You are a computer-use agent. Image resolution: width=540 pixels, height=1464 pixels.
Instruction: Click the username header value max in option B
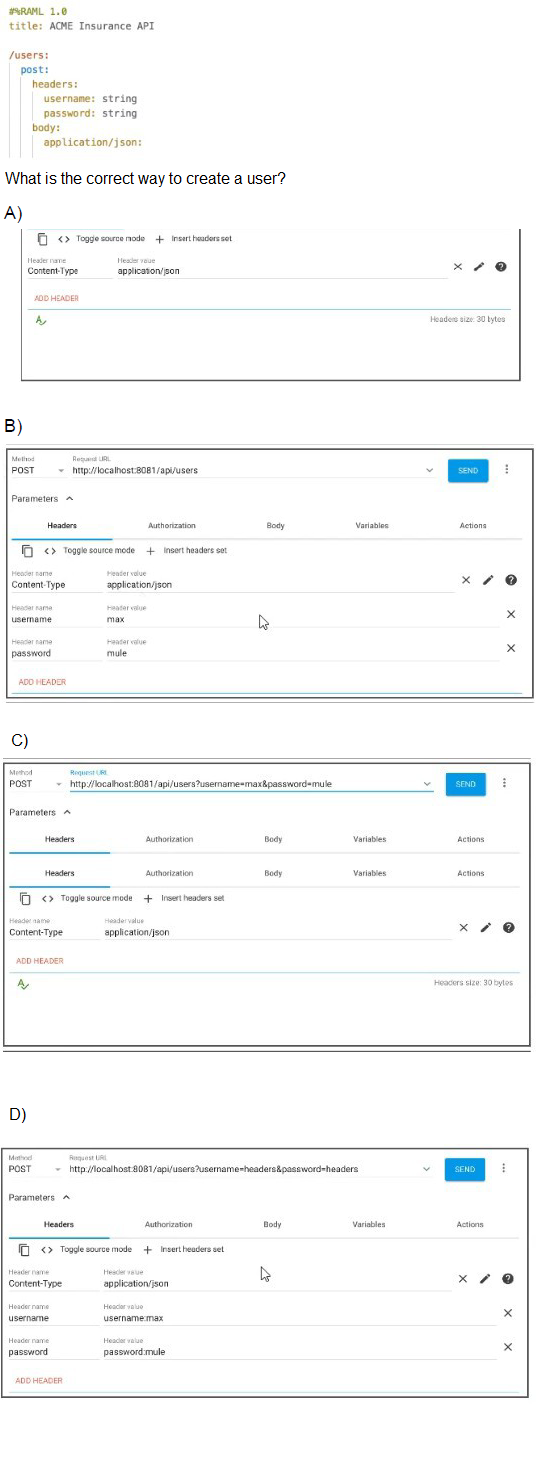tap(115, 619)
